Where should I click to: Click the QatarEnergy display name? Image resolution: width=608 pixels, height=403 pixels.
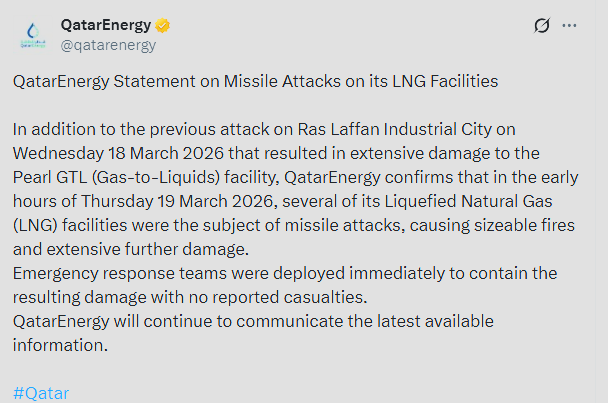point(105,25)
